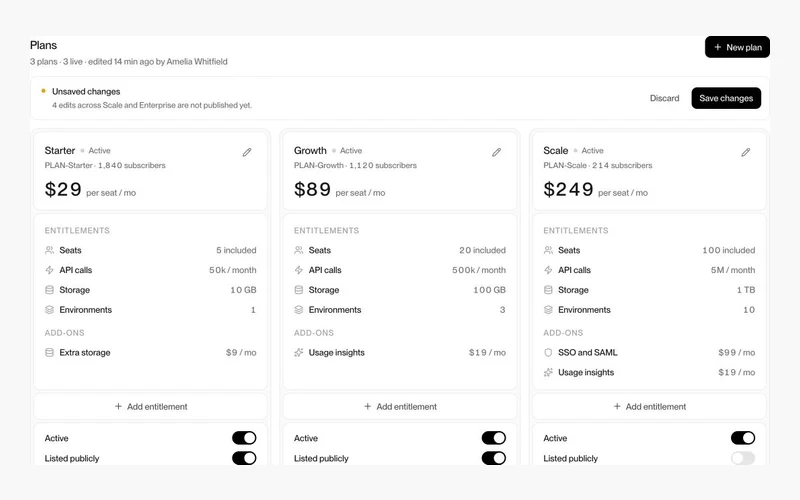Click the '50k / month' API calls value
Viewport: 800px width, 500px height.
[x=233, y=270]
